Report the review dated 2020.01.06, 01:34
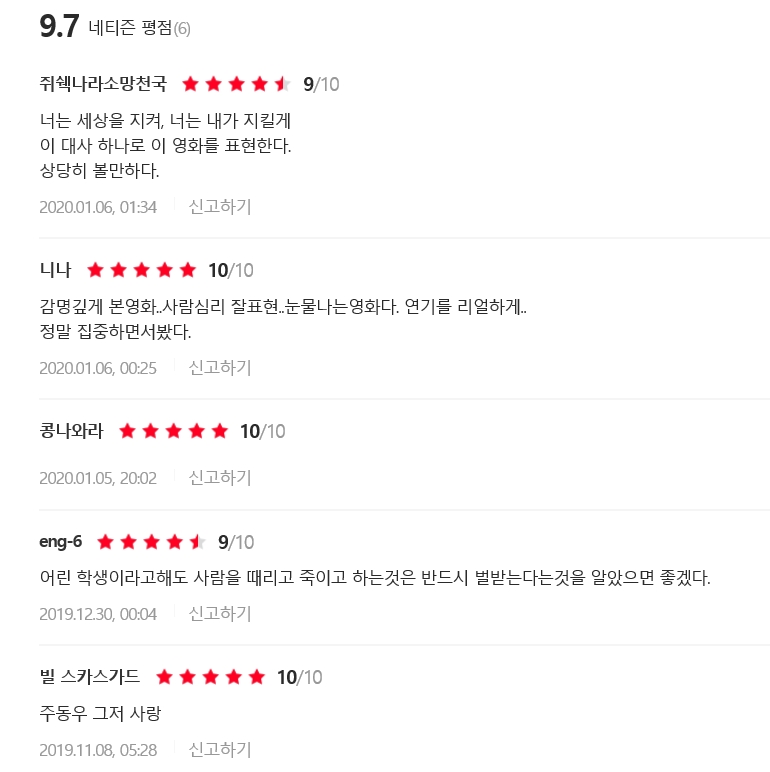Screen dimensions: 770x772 220,207
